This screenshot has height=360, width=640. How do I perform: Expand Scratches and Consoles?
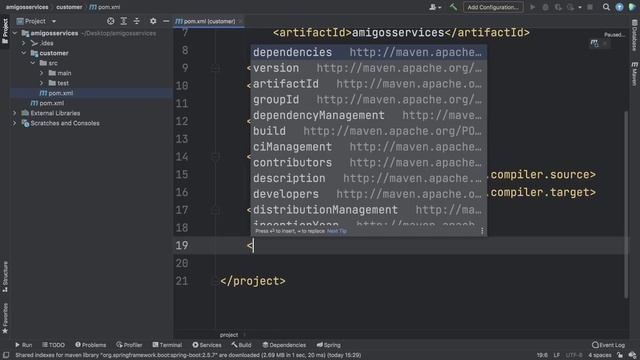point(15,123)
